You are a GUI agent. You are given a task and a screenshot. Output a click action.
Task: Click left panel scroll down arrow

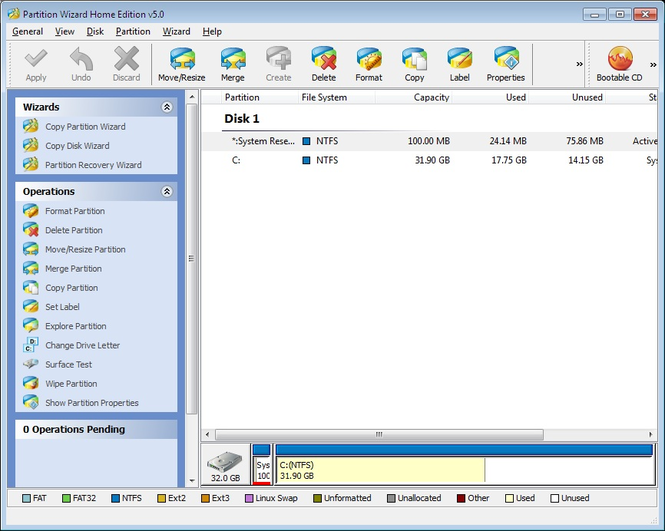point(192,481)
